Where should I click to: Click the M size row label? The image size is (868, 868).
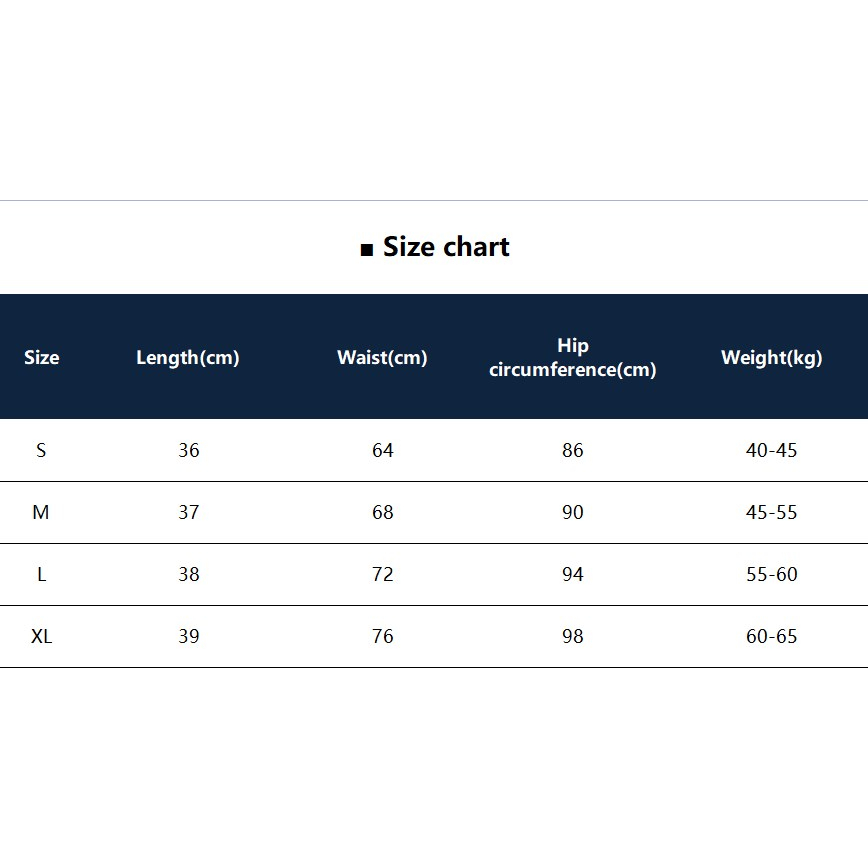coord(41,512)
